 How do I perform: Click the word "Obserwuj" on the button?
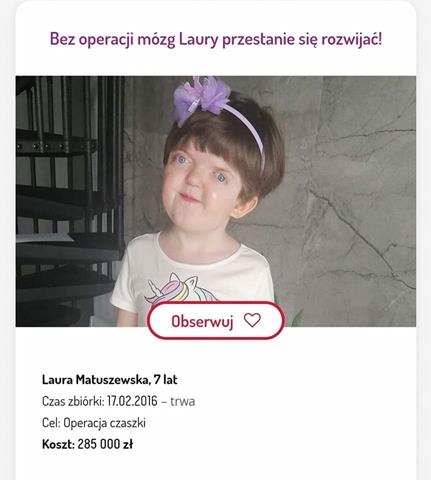point(202,321)
